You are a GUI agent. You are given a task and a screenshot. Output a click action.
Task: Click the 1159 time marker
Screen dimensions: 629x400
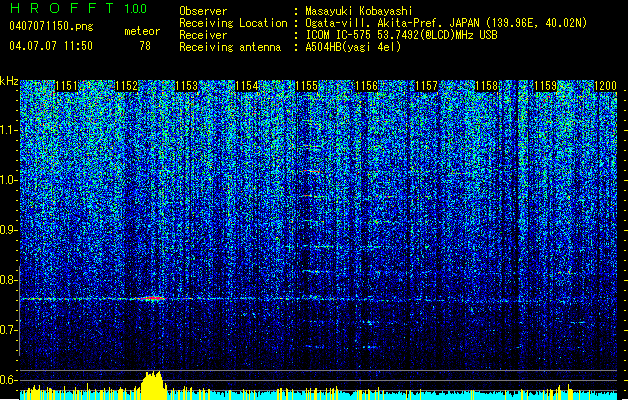tap(546, 86)
